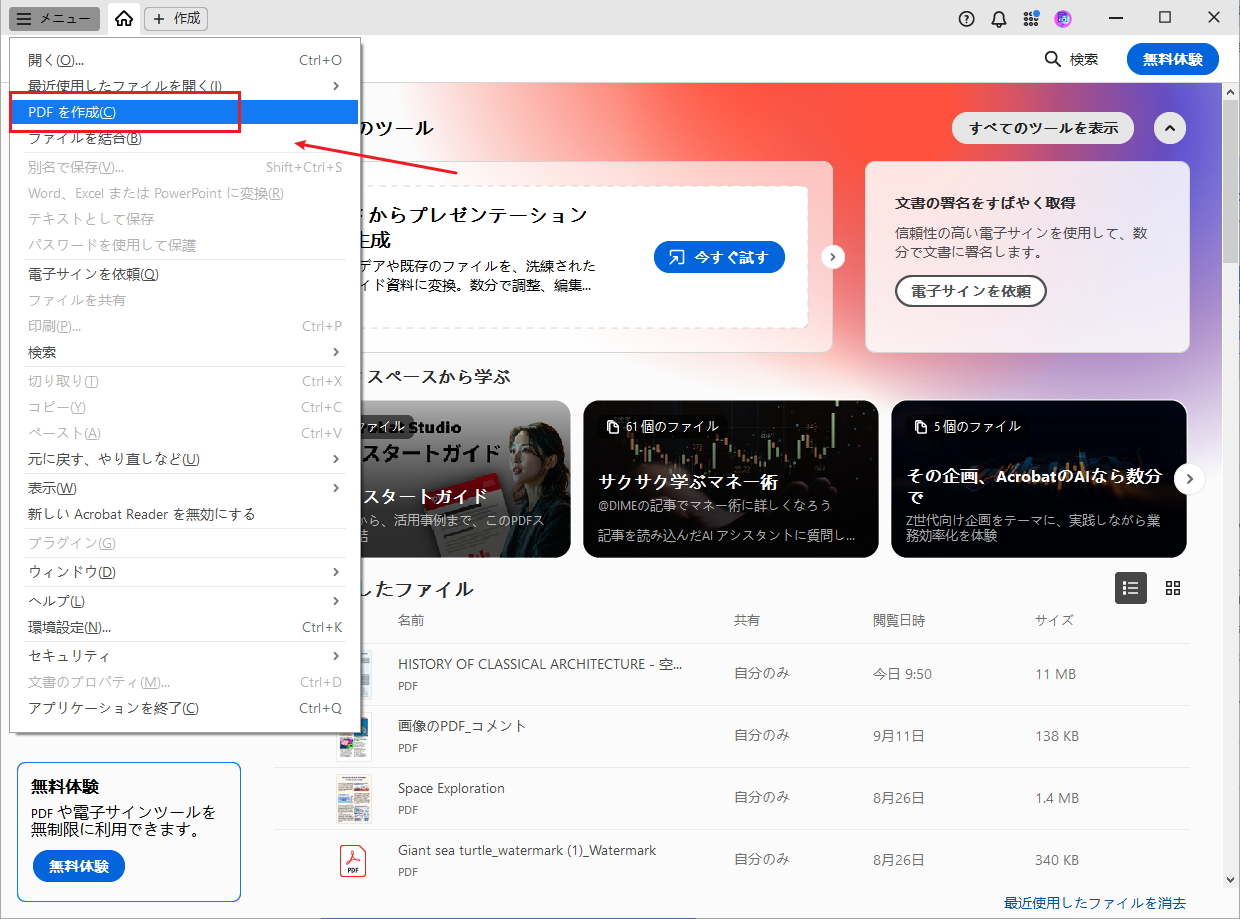Open the その企画、AcrobatのAI card
This screenshot has height=919, width=1240.
click(1039, 479)
